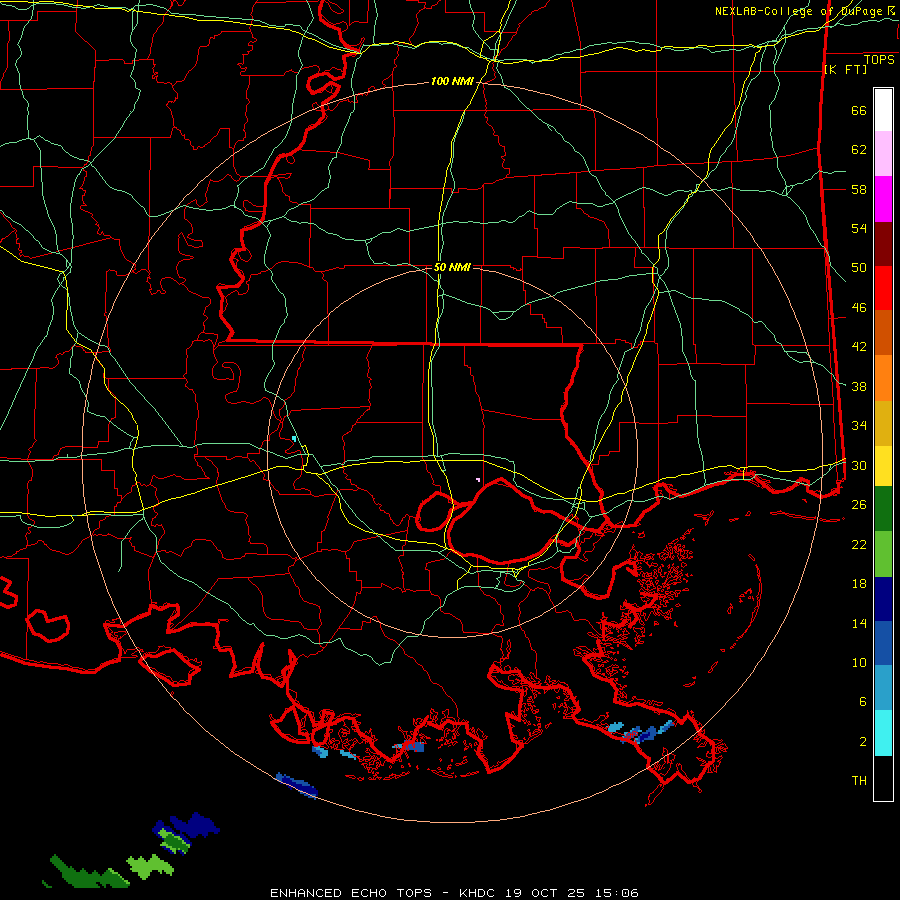Screen dimensions: 900x900
Task: Click the '42' legend value
Action: (x=859, y=347)
